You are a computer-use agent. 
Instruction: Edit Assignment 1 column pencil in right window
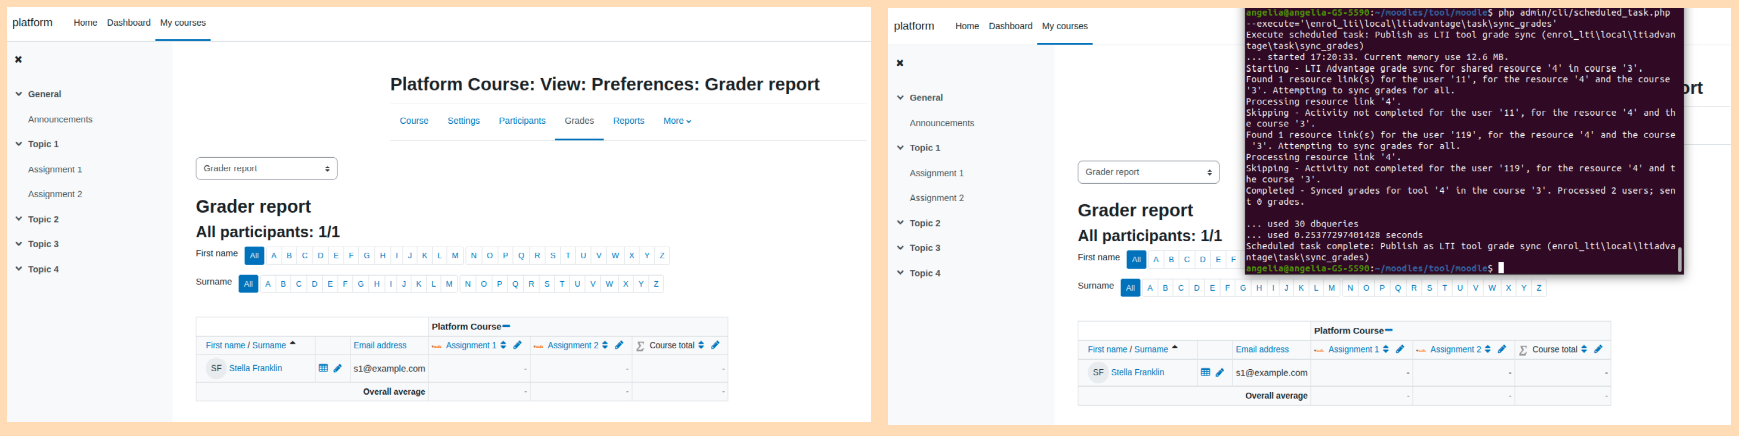tap(1400, 349)
